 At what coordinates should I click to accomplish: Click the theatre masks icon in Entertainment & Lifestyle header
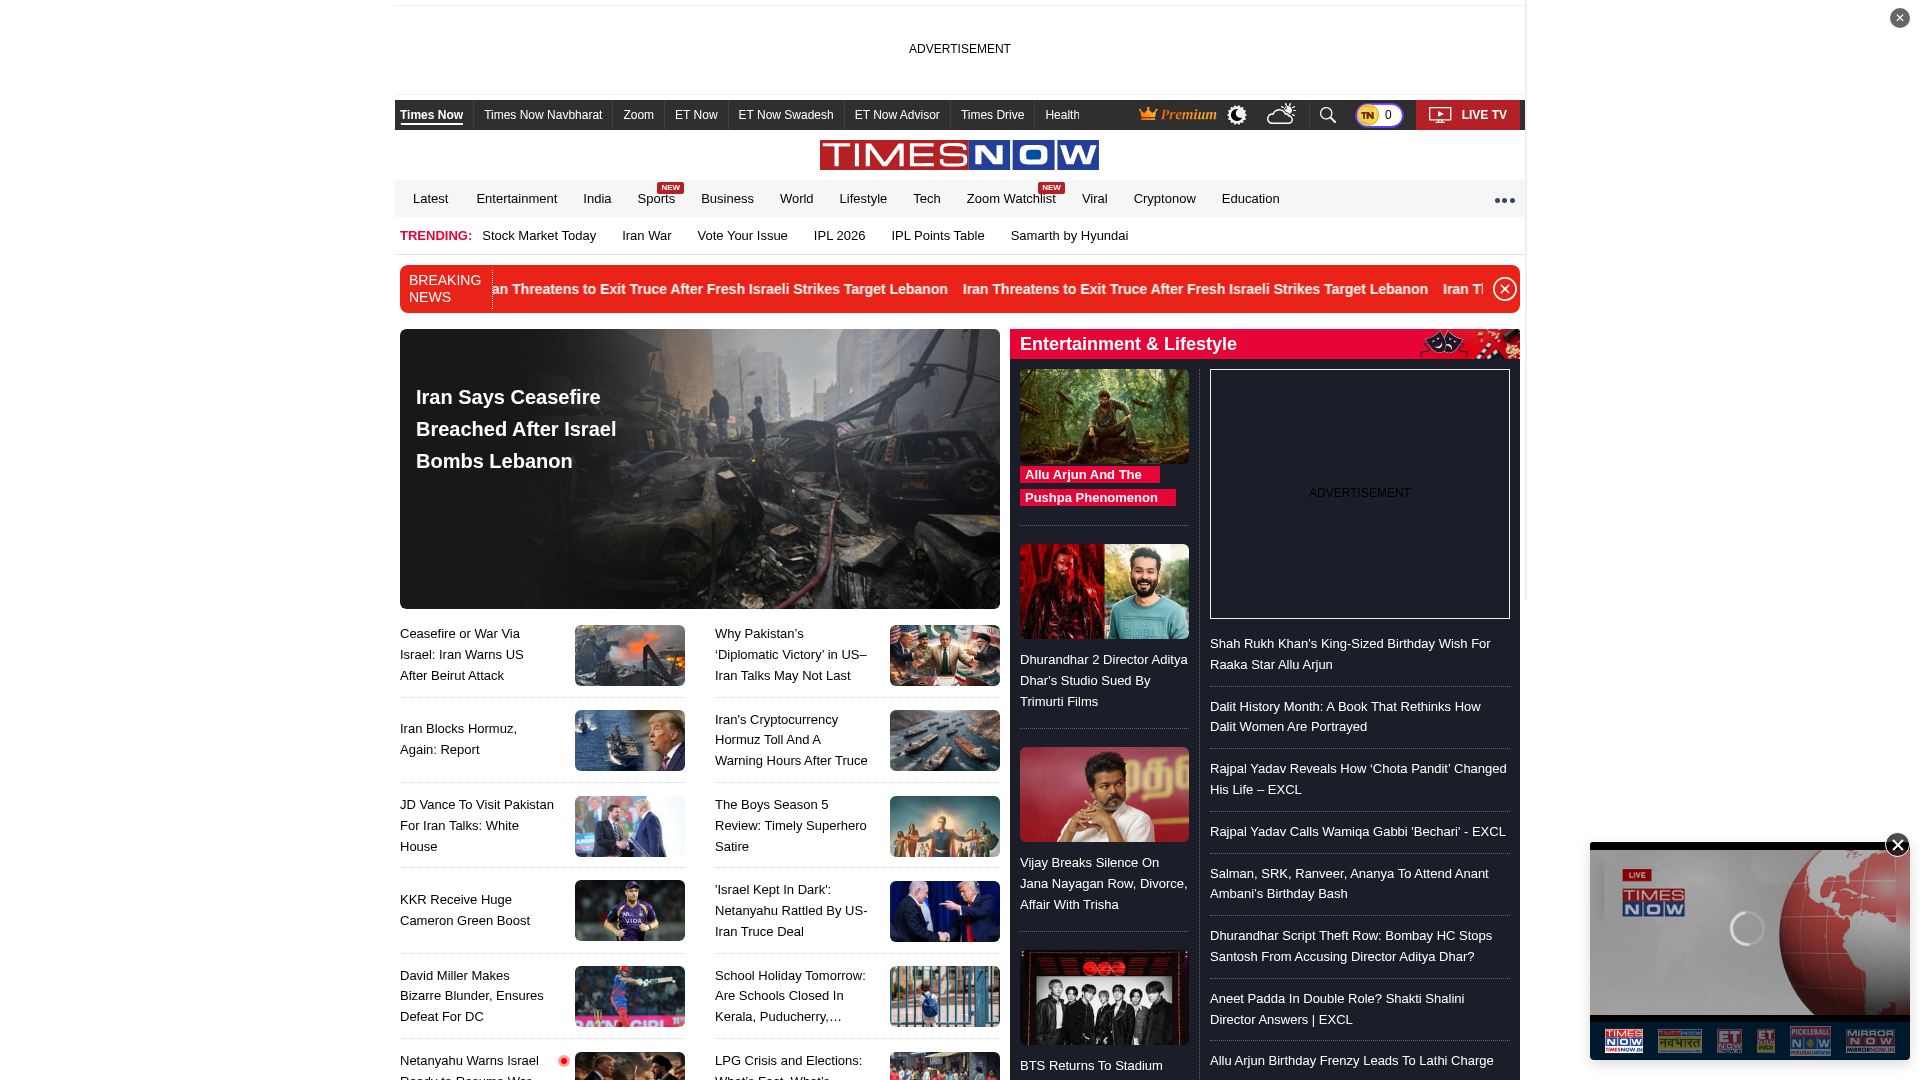[1442, 343]
